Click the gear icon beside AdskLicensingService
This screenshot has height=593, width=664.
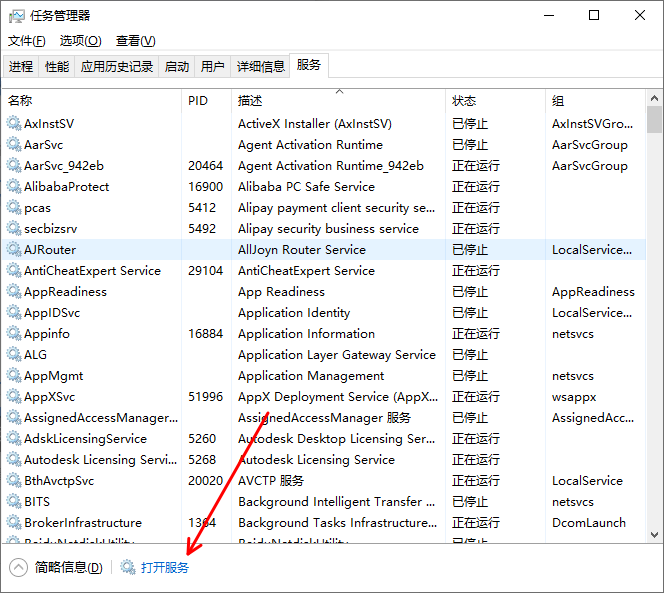14,439
